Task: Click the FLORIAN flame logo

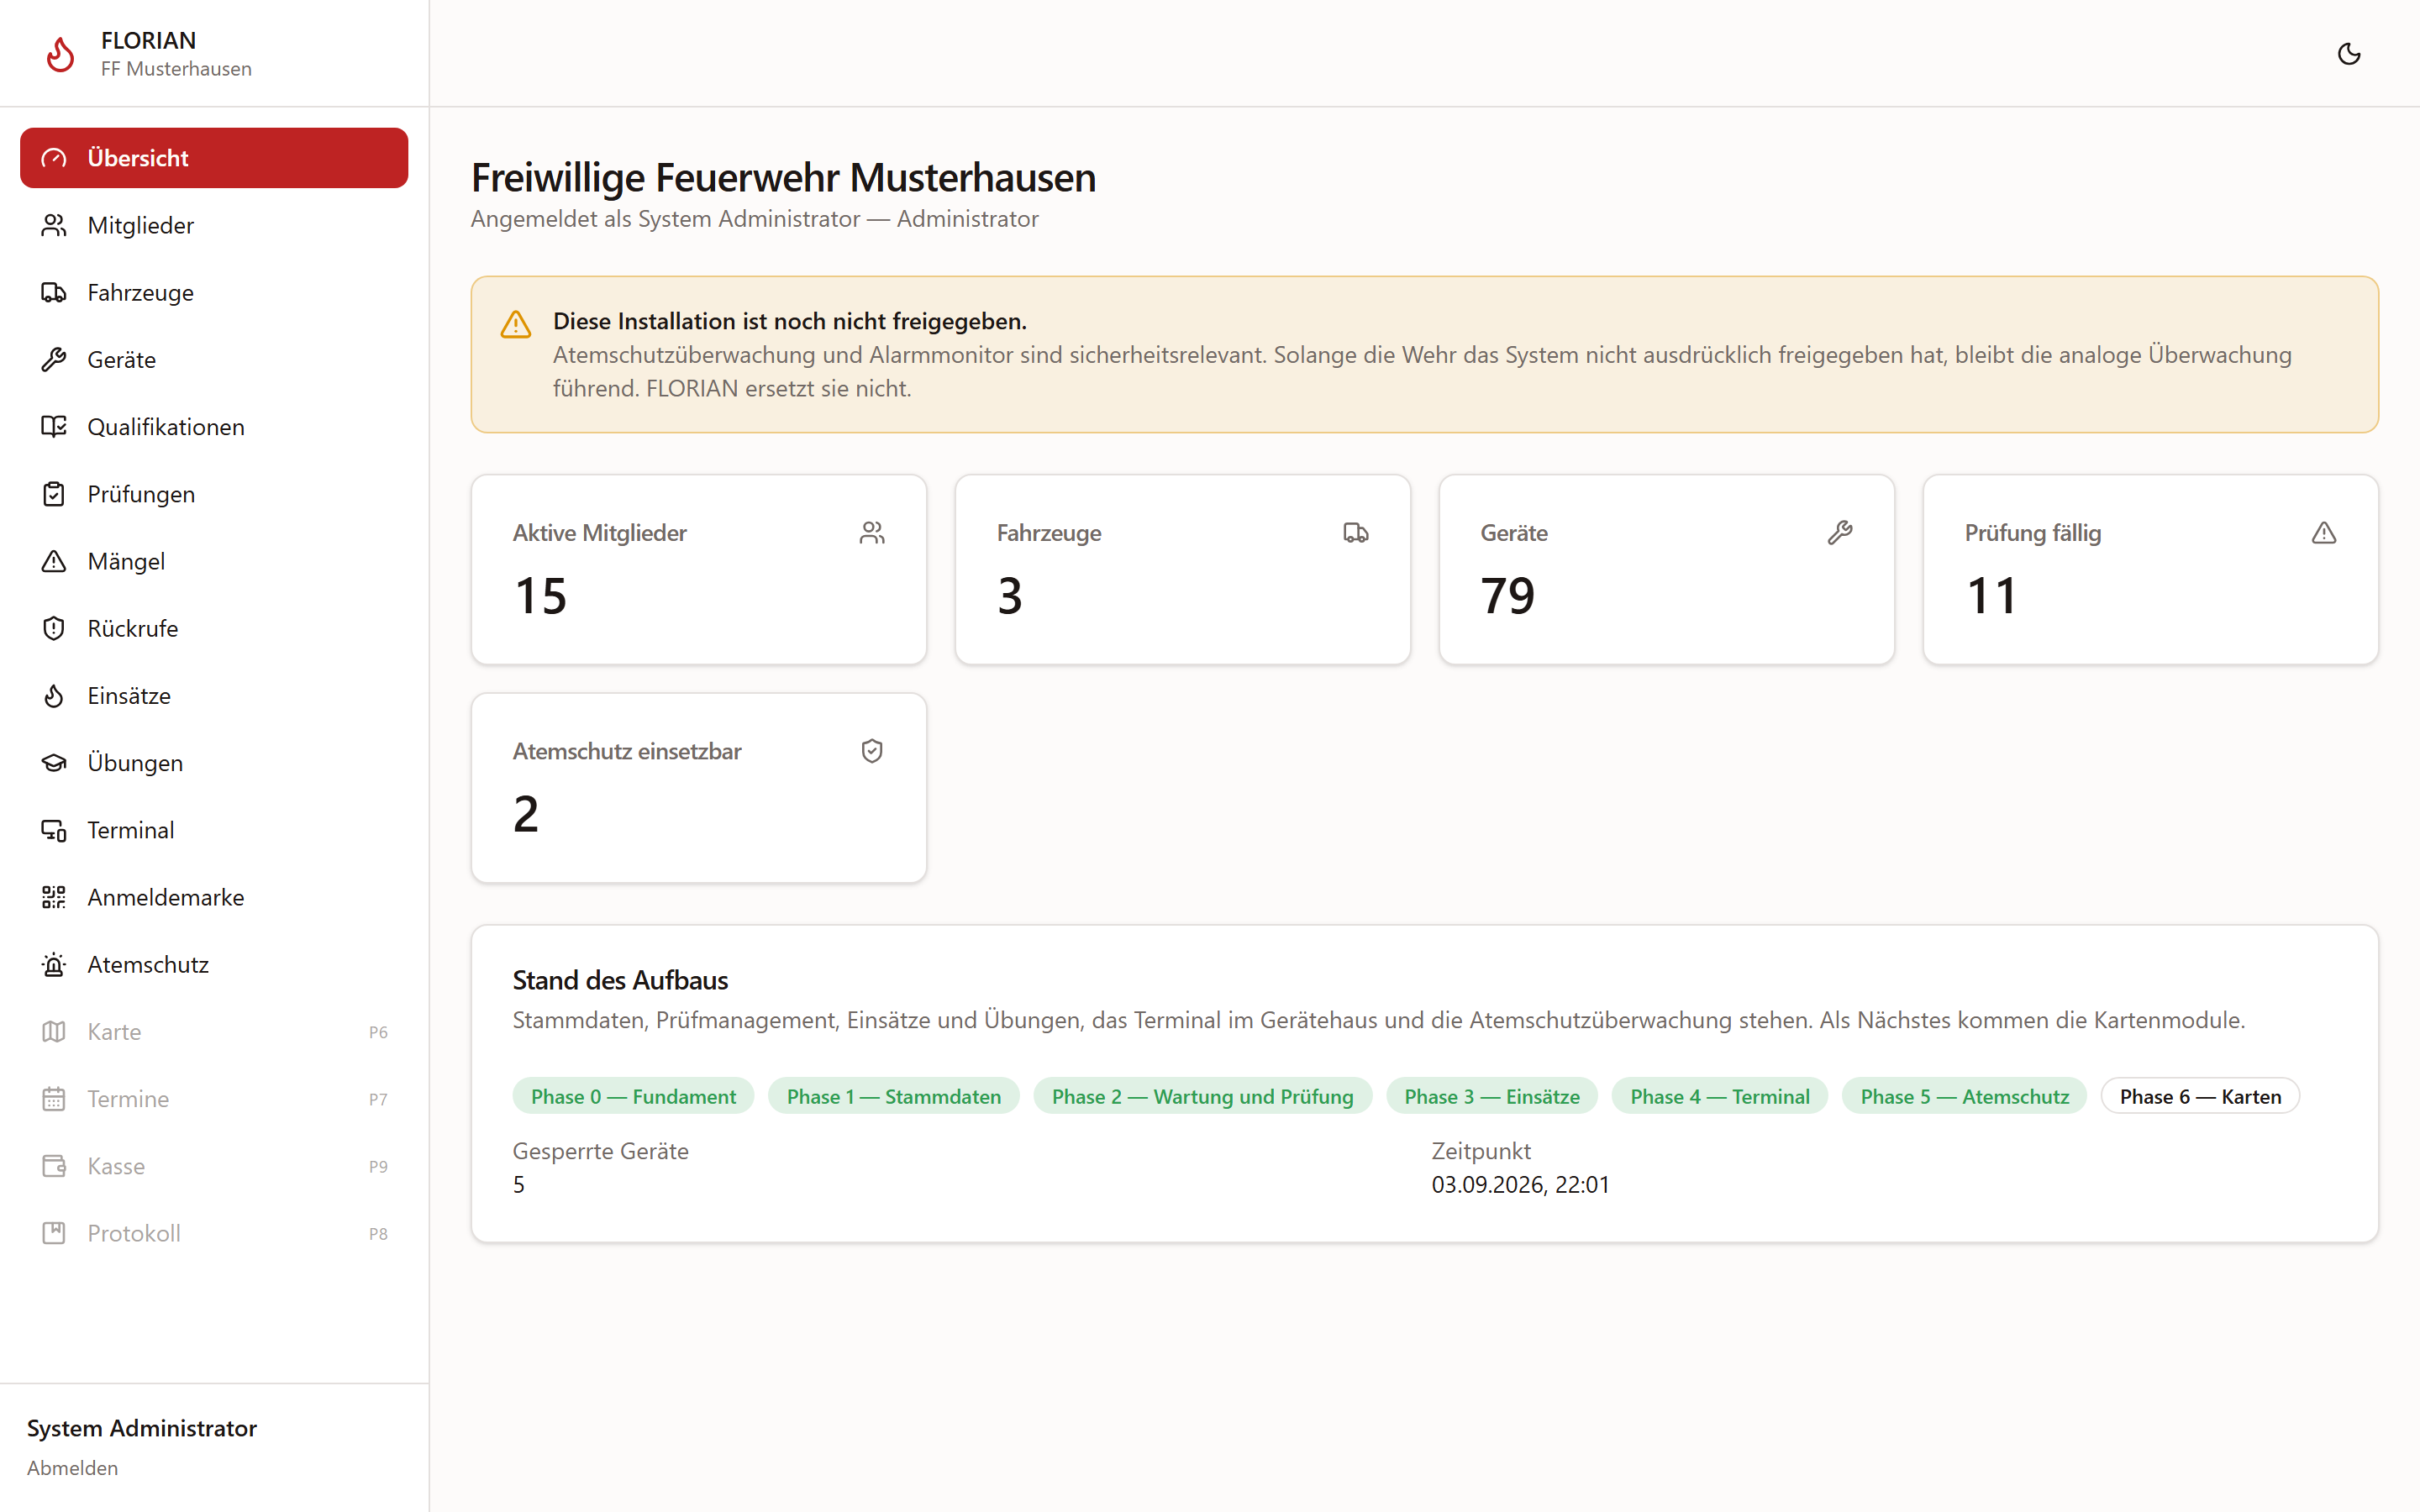Action: pos(61,54)
